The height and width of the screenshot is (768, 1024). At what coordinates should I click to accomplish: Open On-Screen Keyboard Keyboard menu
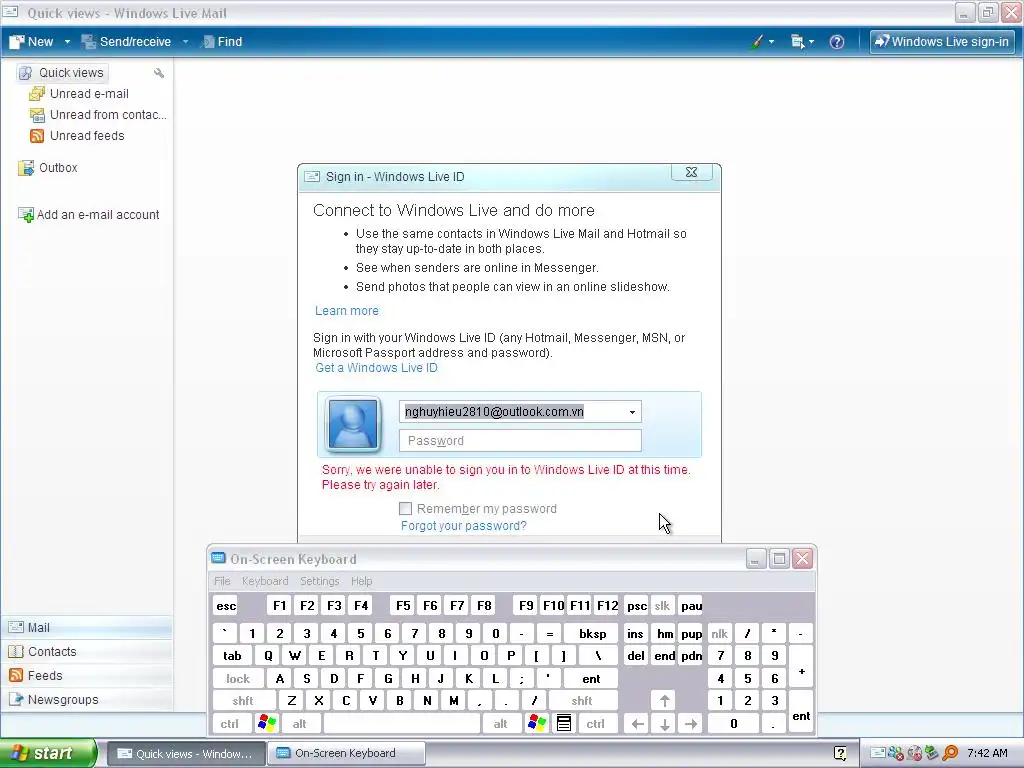[x=264, y=581]
